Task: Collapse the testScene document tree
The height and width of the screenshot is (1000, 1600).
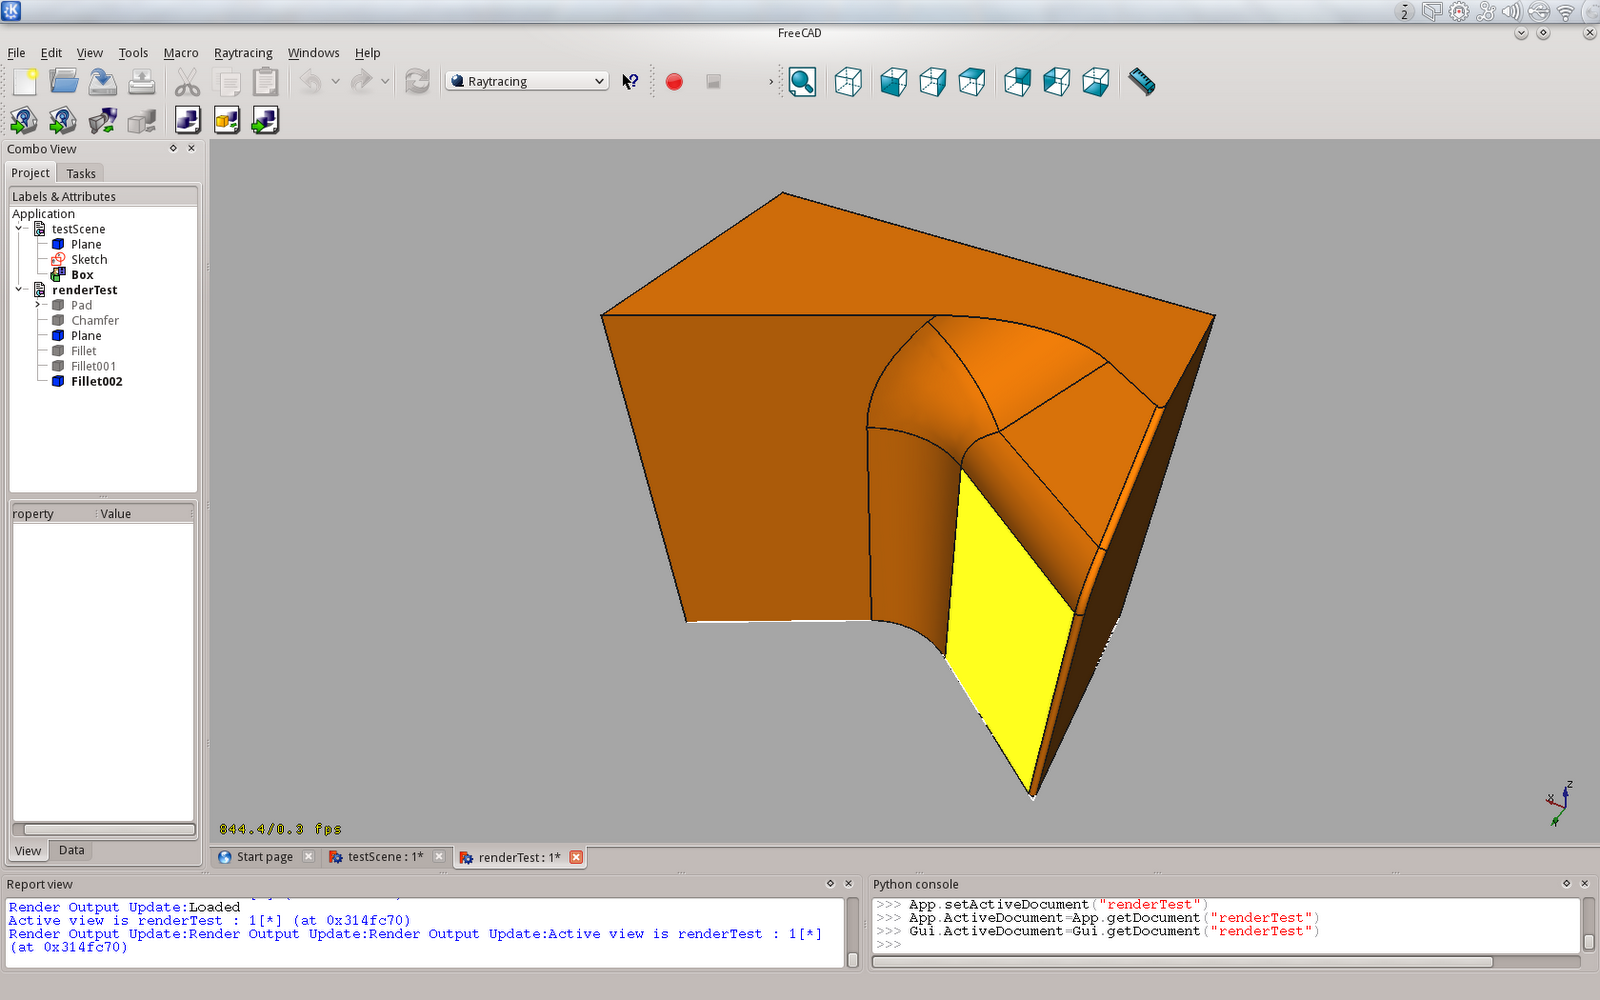Action: (19, 228)
